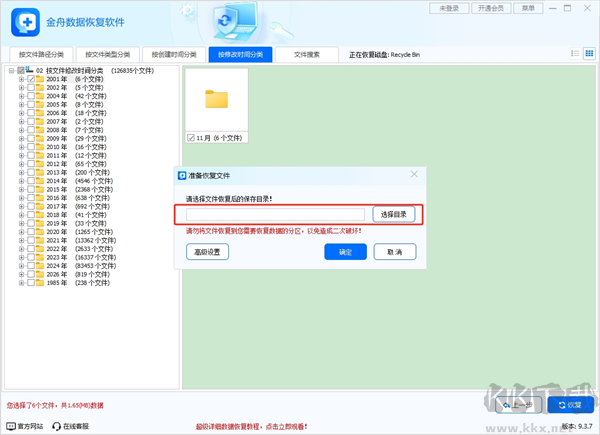The height and width of the screenshot is (435, 600).
Task: Focus the save directory input field
Action: (x=275, y=214)
